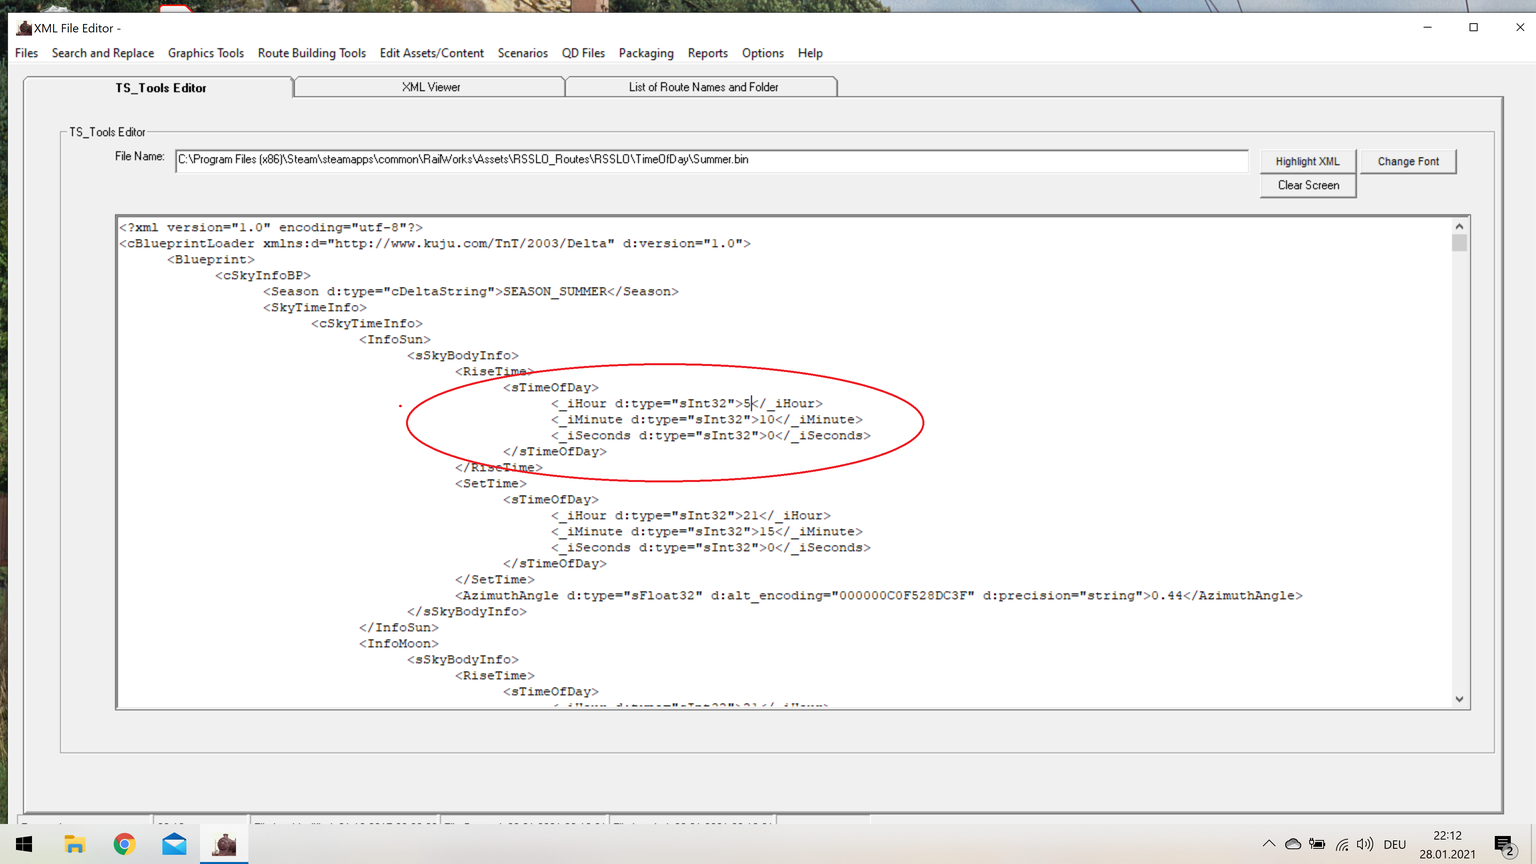
Task: Open the Options menu
Action: pos(763,53)
